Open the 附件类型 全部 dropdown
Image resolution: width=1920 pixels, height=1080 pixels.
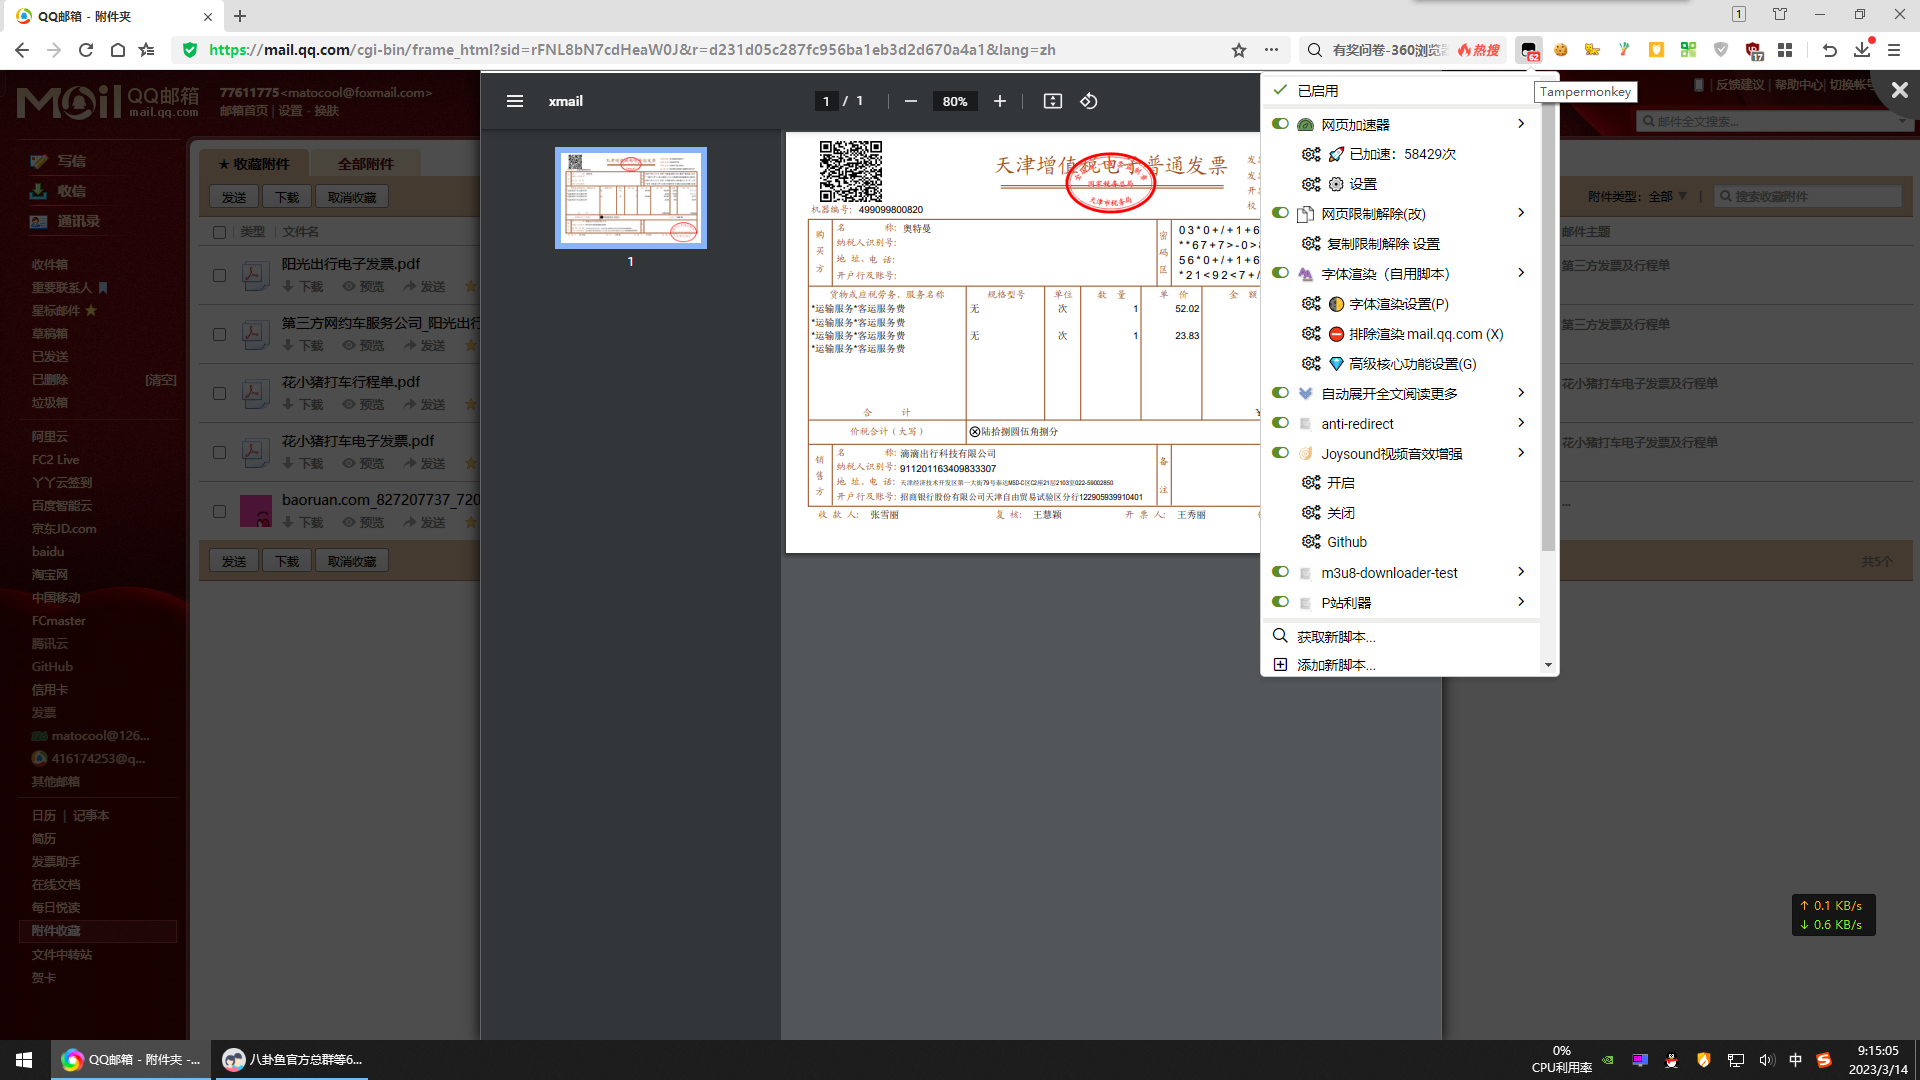(x=1668, y=196)
